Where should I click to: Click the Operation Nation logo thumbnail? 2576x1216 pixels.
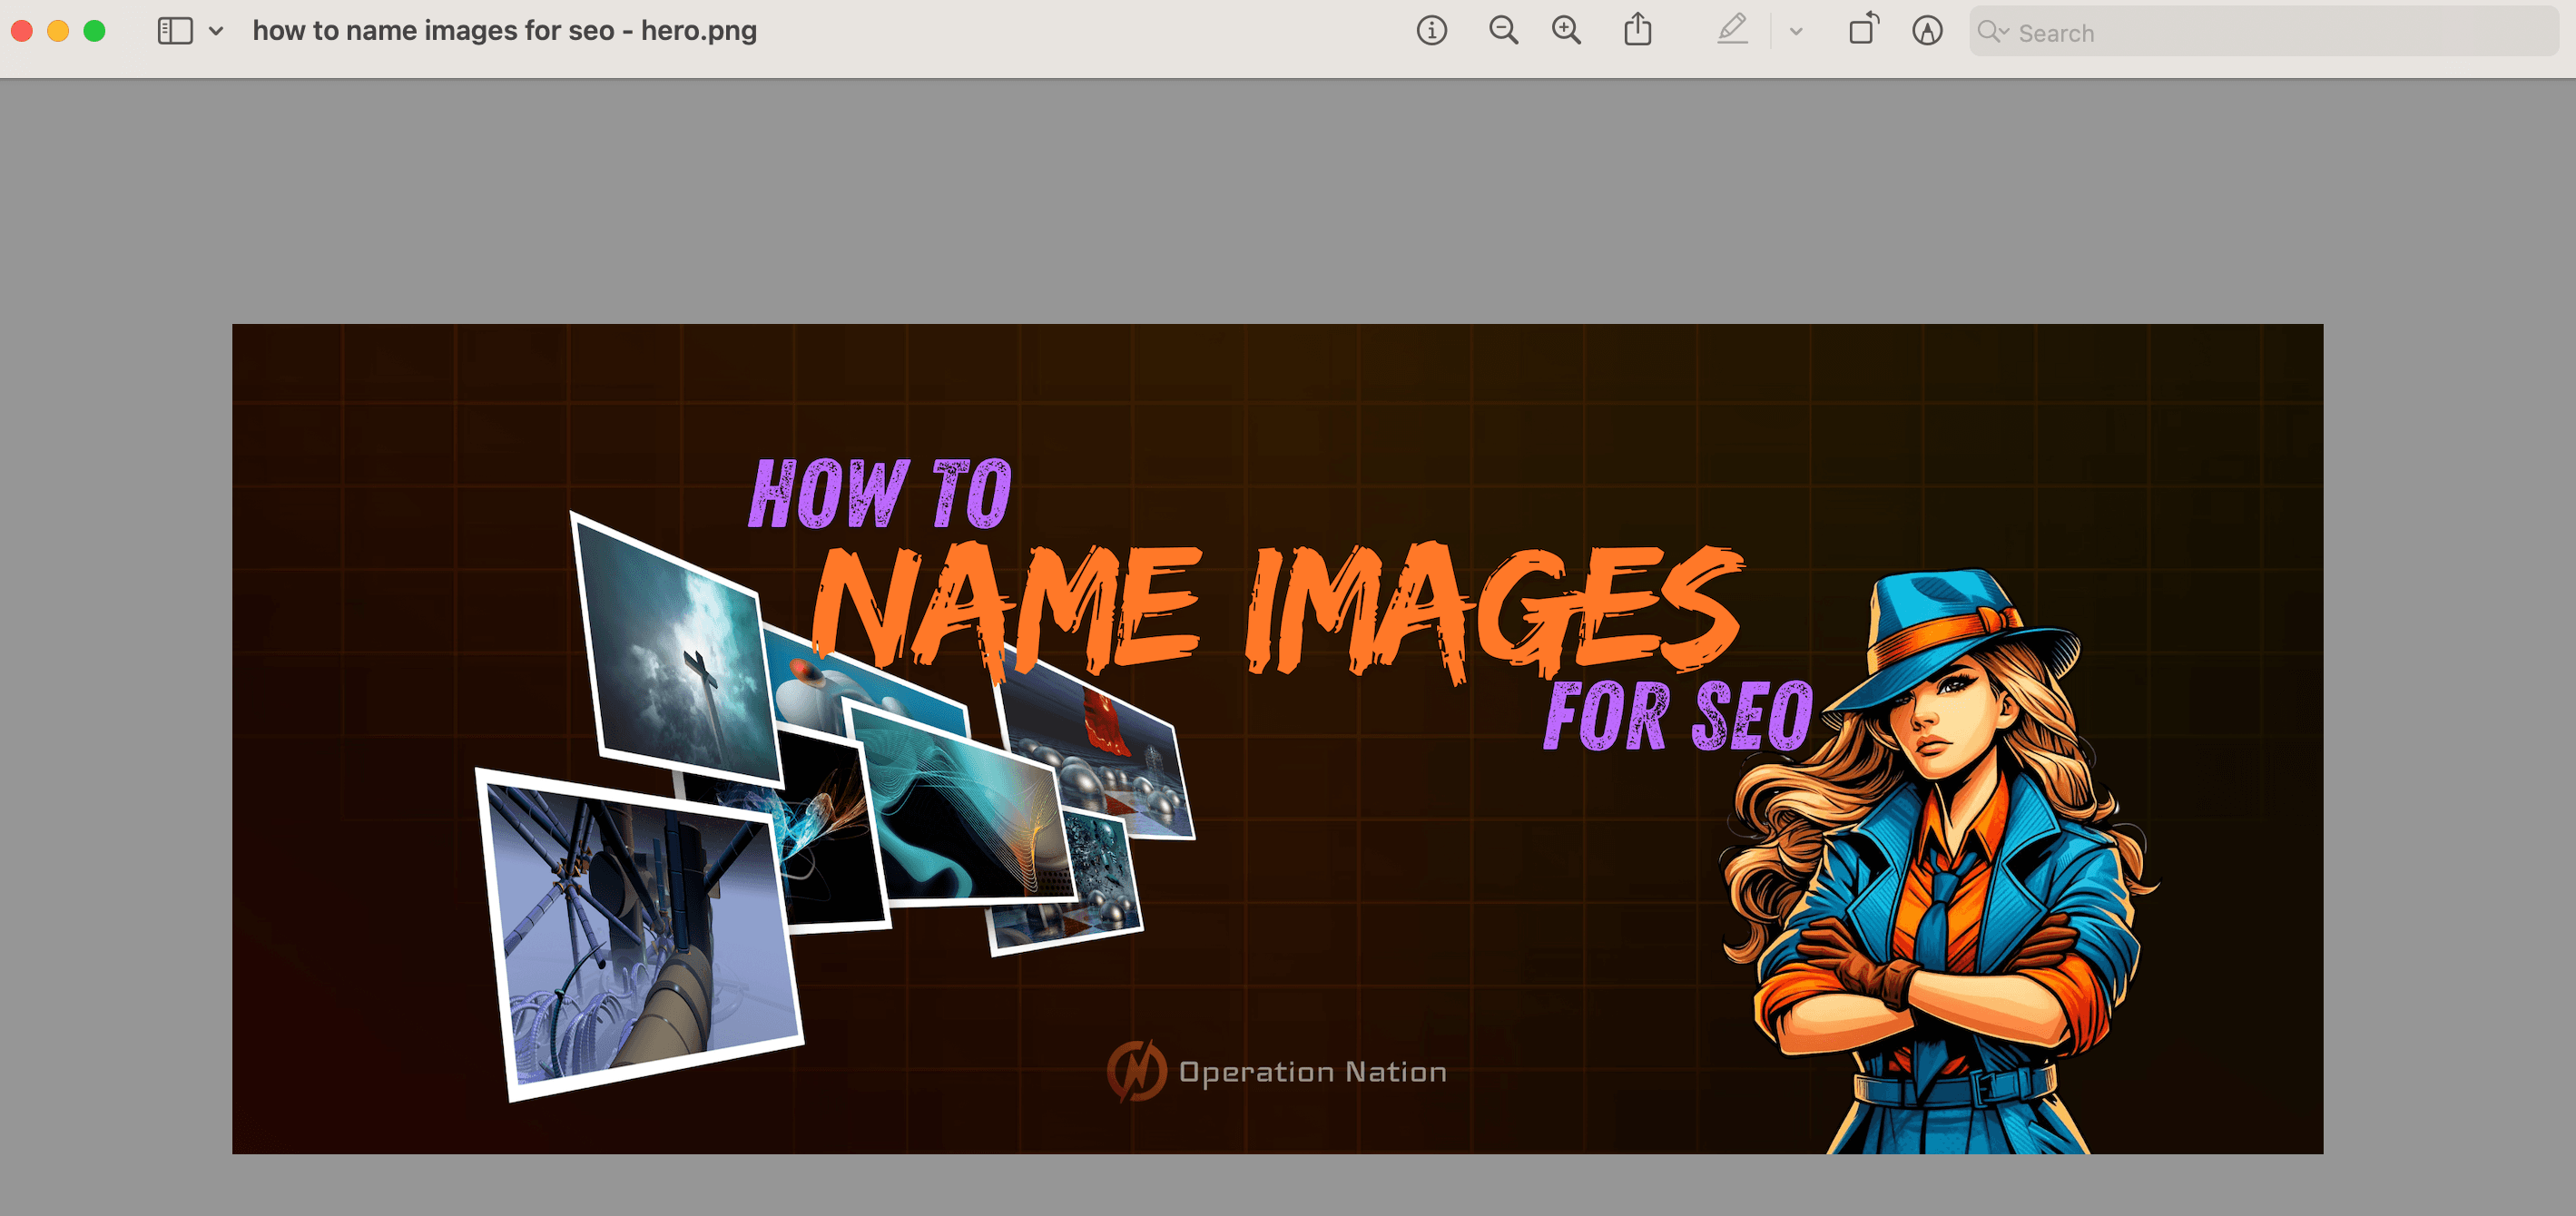1136,1070
